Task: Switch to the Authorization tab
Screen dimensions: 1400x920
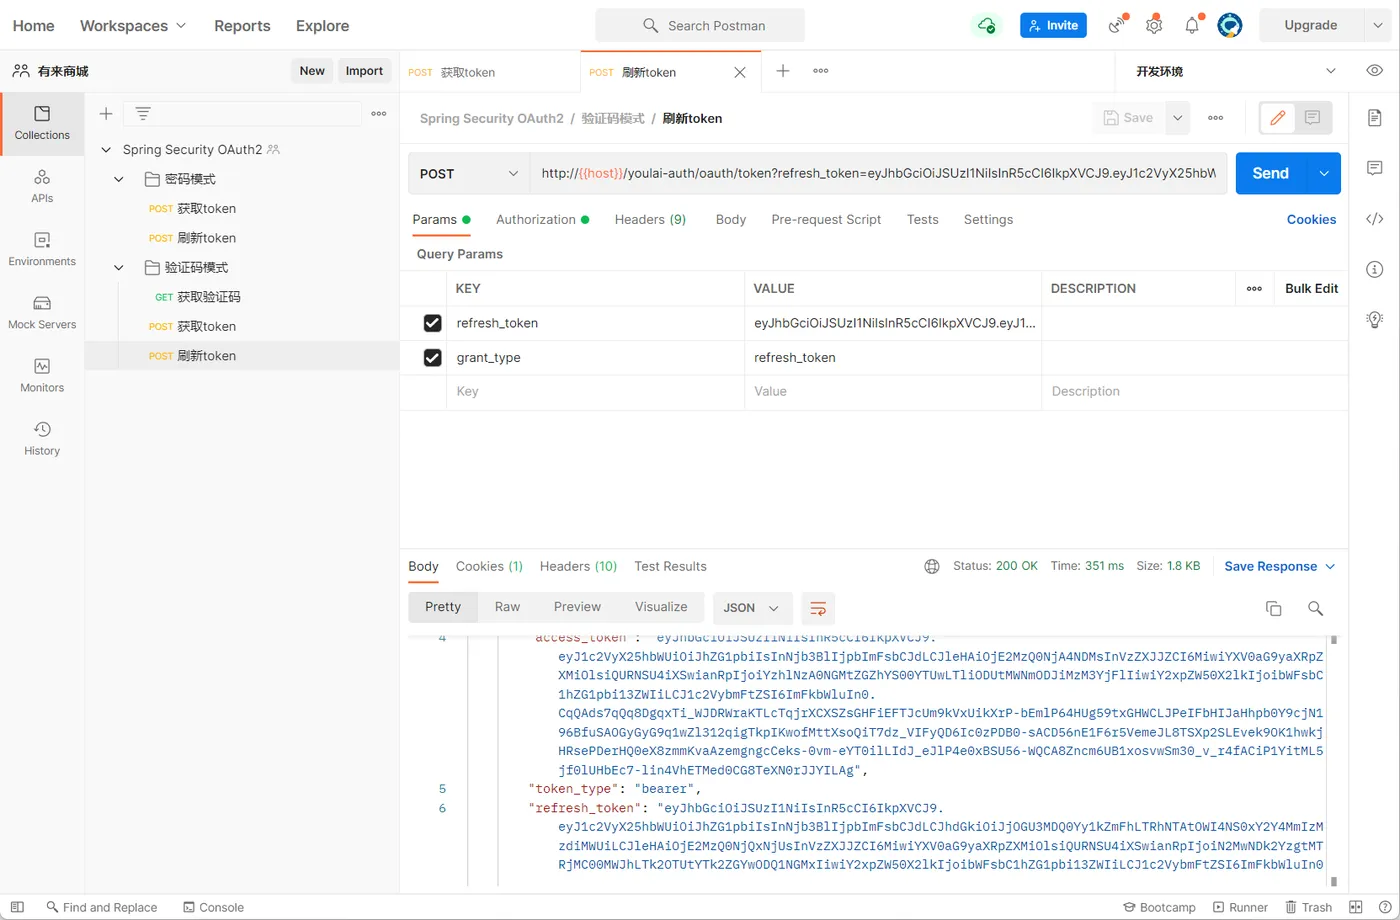Action: pyautogui.click(x=542, y=219)
